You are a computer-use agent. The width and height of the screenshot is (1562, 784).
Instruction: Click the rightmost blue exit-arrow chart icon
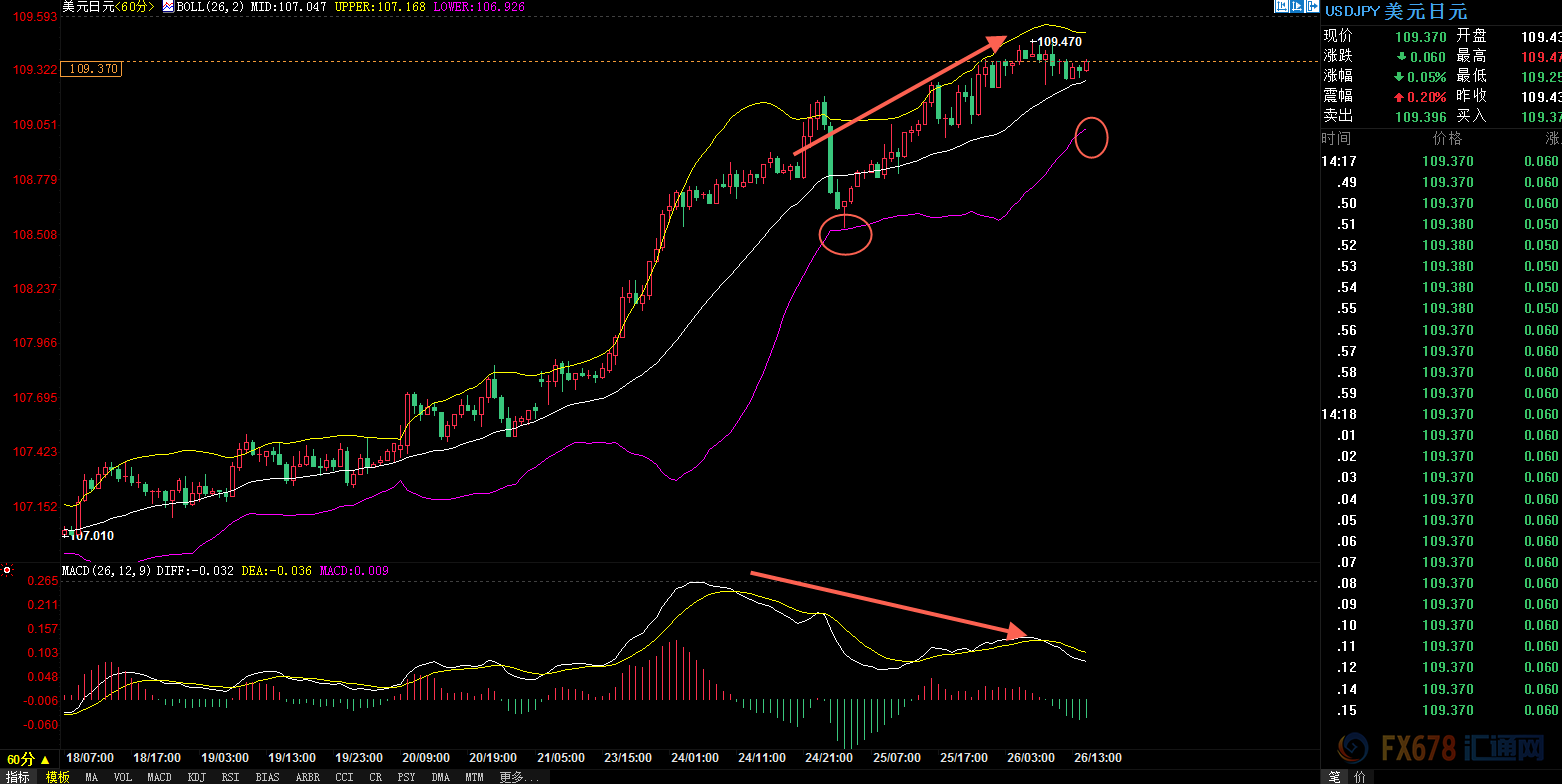tap(1311, 6)
